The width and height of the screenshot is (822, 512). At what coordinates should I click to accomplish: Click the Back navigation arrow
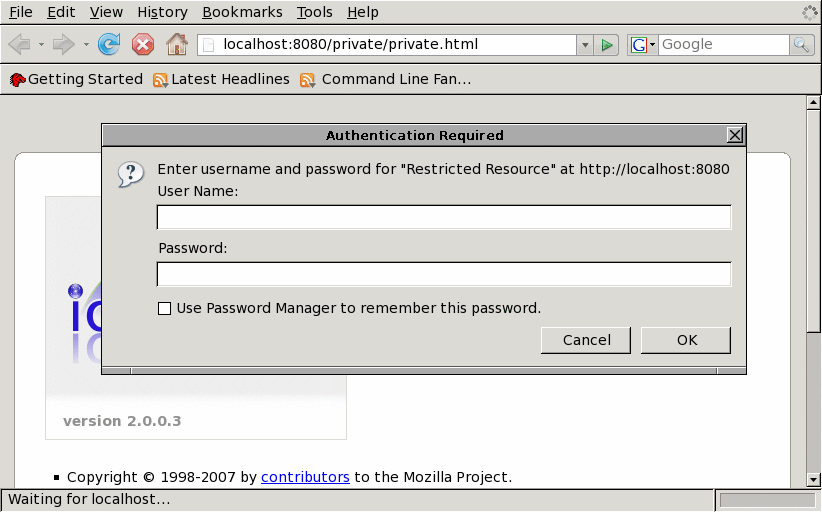coord(20,45)
